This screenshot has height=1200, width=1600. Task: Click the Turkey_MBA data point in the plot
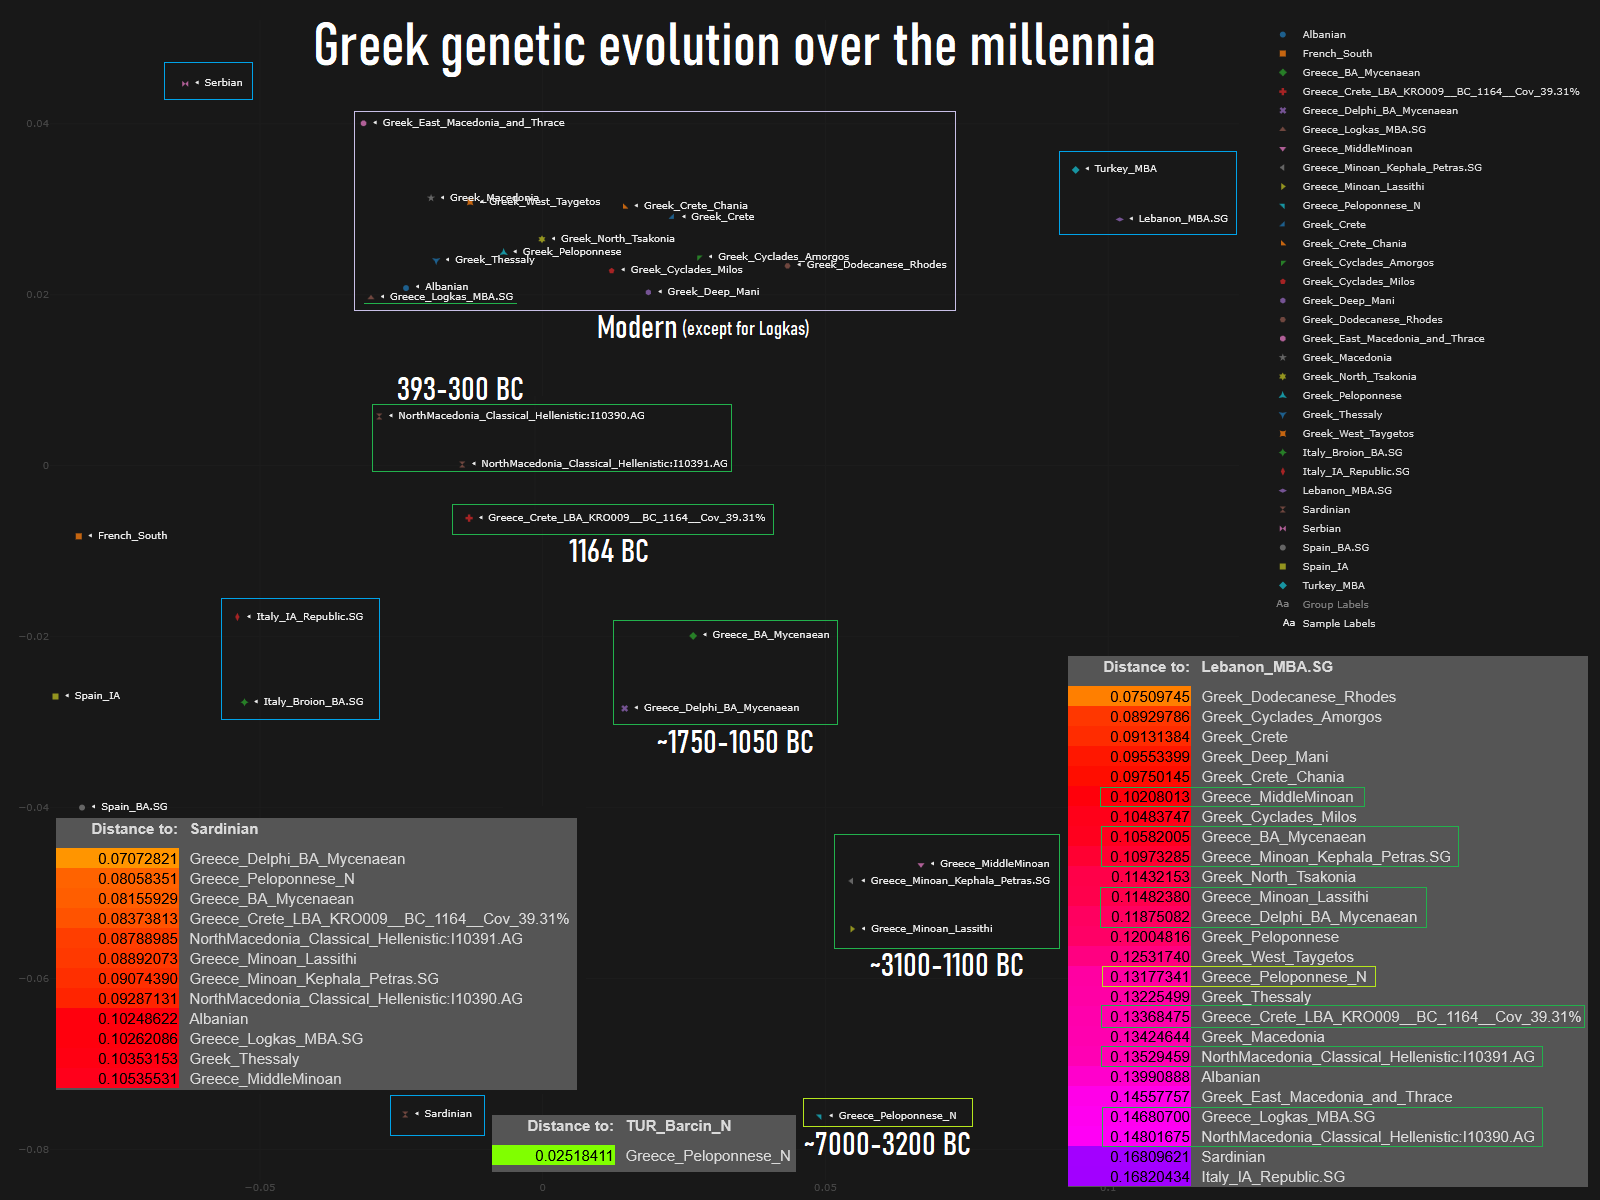pos(1075,169)
